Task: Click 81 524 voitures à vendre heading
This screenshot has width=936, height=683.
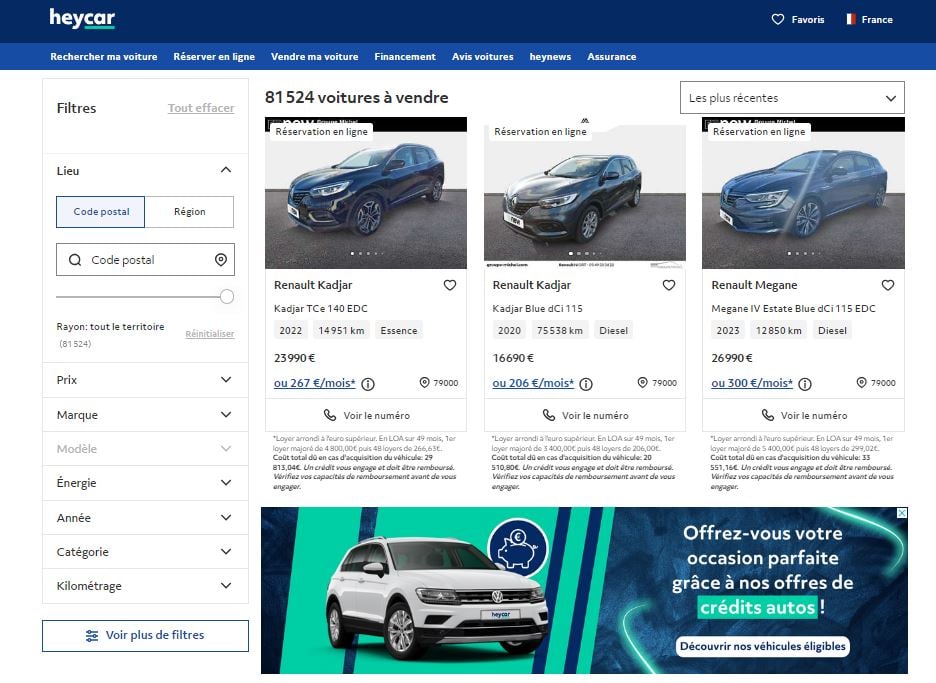Action: pos(356,97)
